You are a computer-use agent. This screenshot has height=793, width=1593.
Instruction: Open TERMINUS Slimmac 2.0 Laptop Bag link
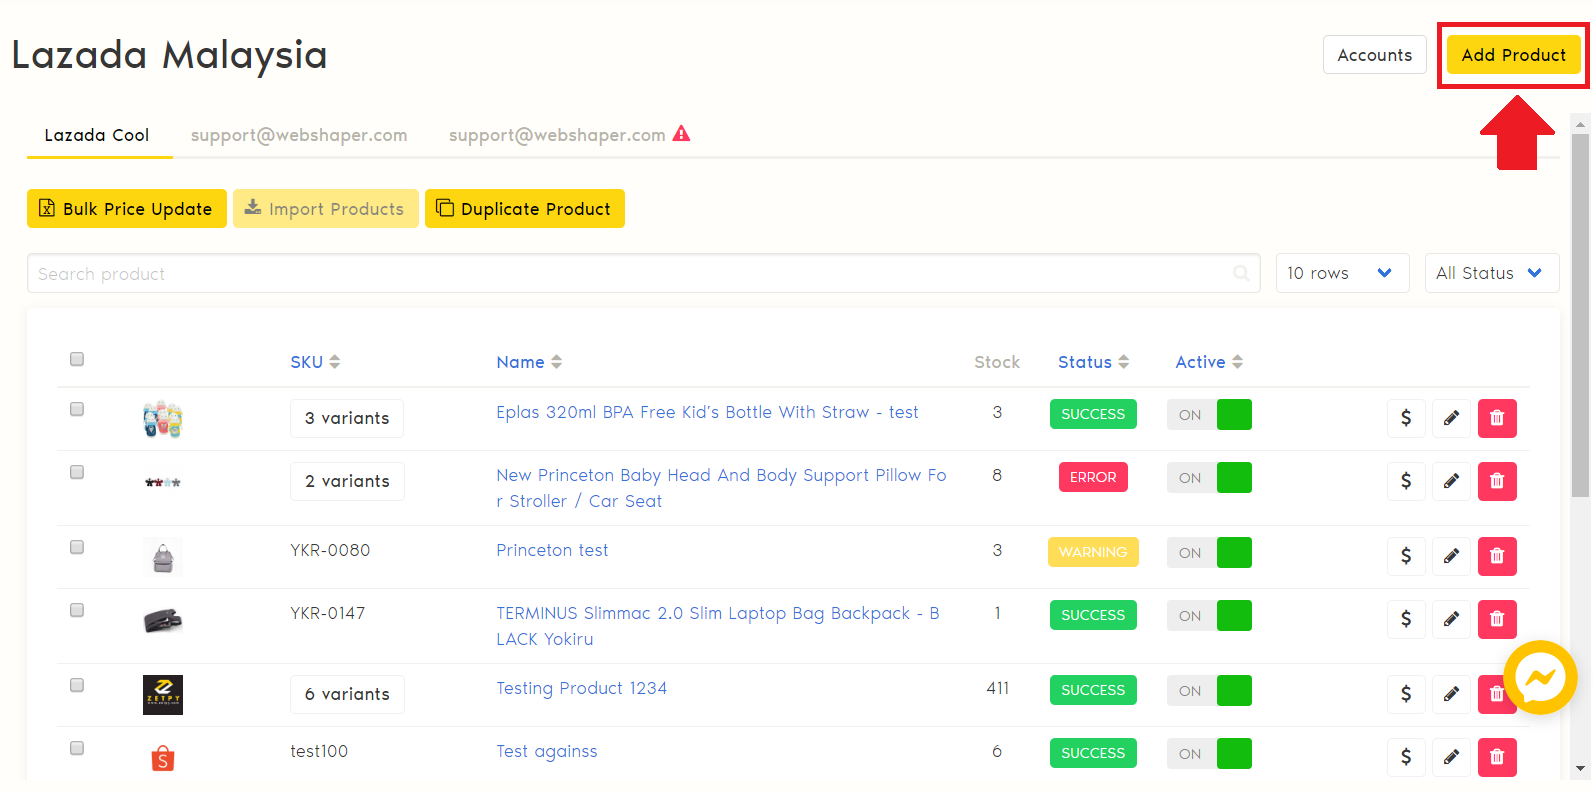(x=718, y=626)
